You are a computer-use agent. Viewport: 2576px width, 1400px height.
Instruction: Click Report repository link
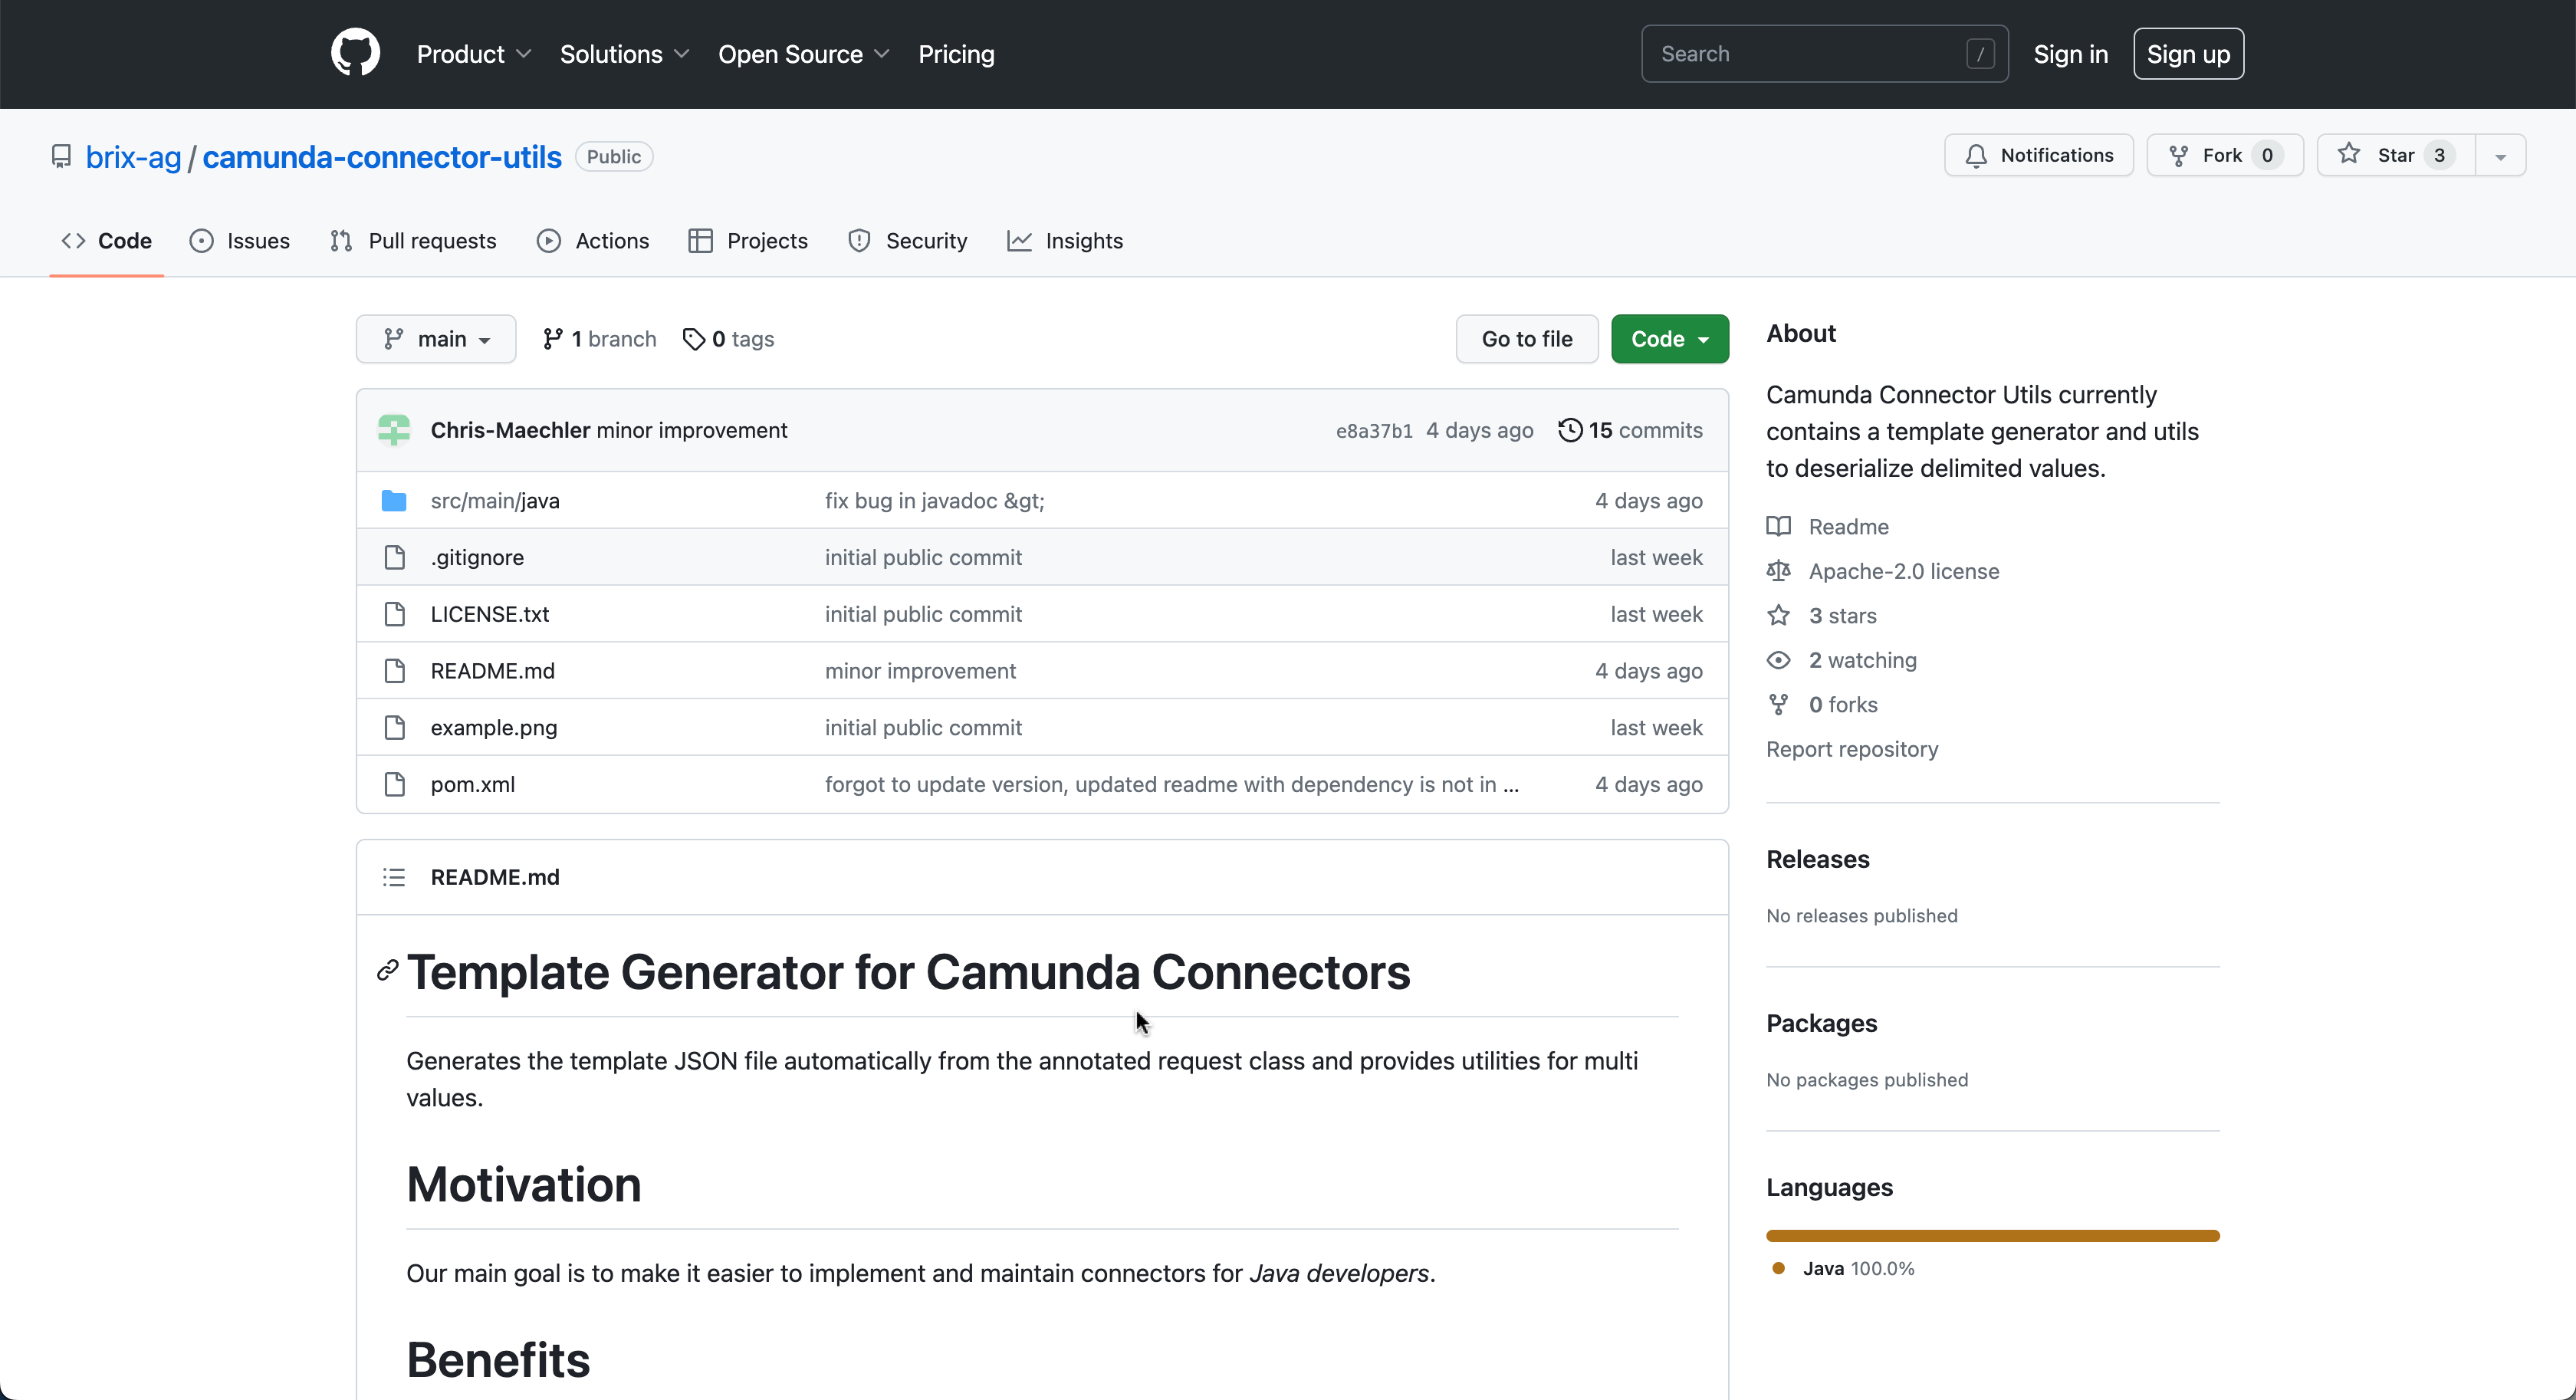pyautogui.click(x=1852, y=749)
